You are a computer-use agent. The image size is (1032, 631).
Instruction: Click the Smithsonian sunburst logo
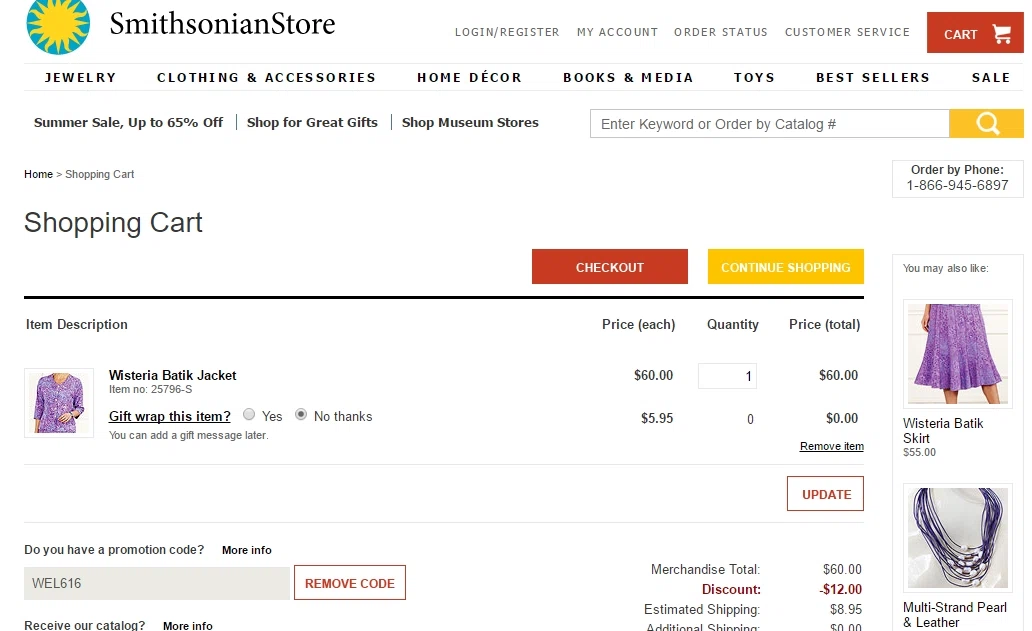click(x=58, y=26)
